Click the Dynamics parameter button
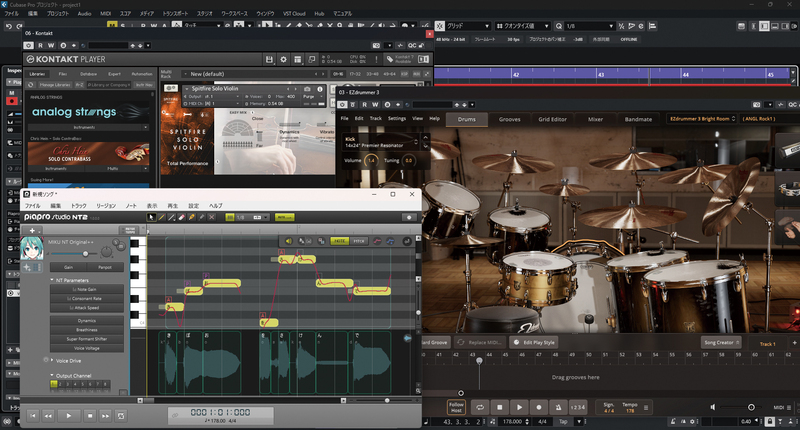 (x=87, y=321)
